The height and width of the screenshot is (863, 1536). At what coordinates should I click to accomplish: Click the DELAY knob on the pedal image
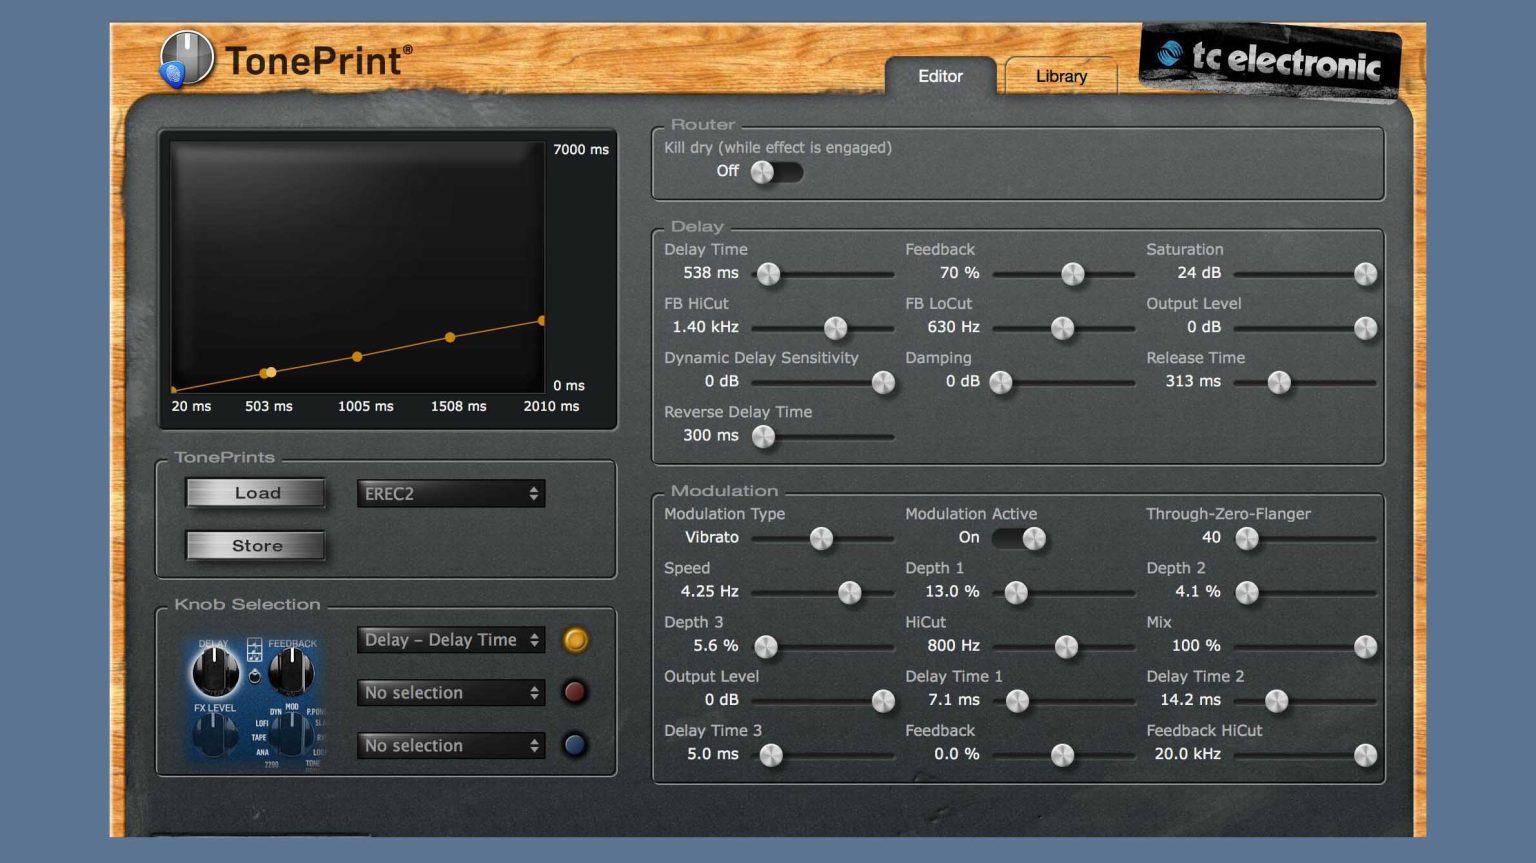point(214,670)
